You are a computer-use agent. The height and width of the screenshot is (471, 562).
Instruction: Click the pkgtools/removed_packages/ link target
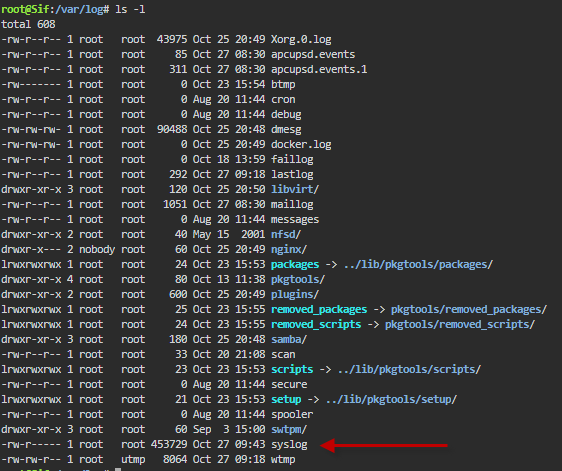click(469, 310)
